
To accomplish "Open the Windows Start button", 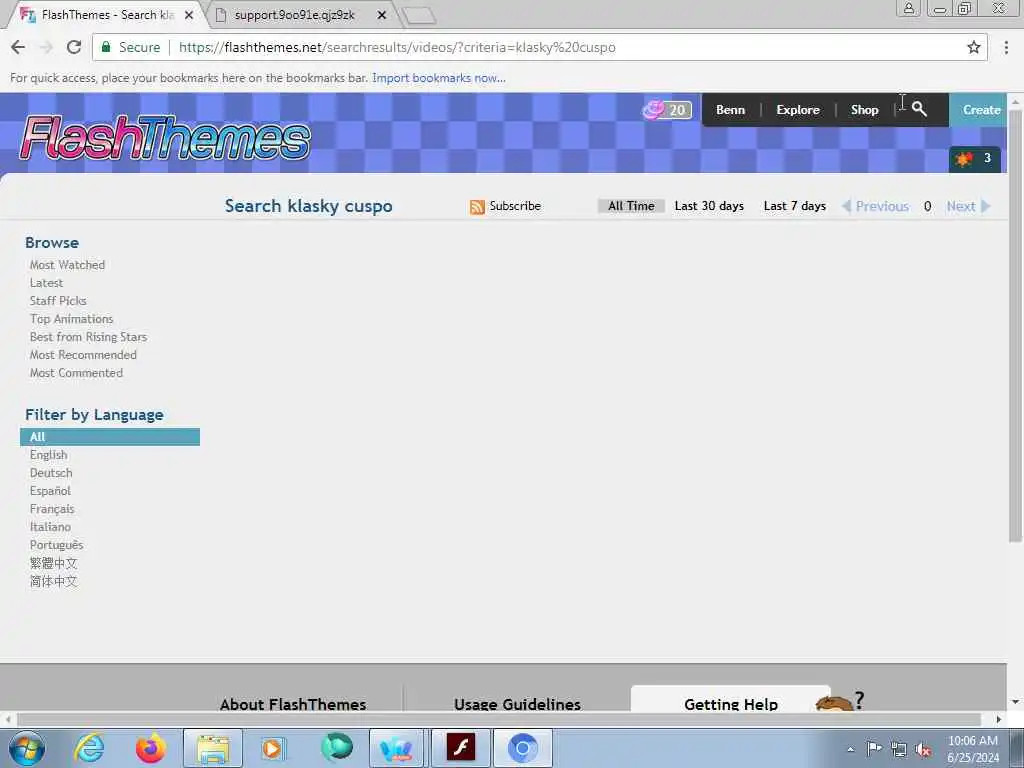I will coord(27,748).
